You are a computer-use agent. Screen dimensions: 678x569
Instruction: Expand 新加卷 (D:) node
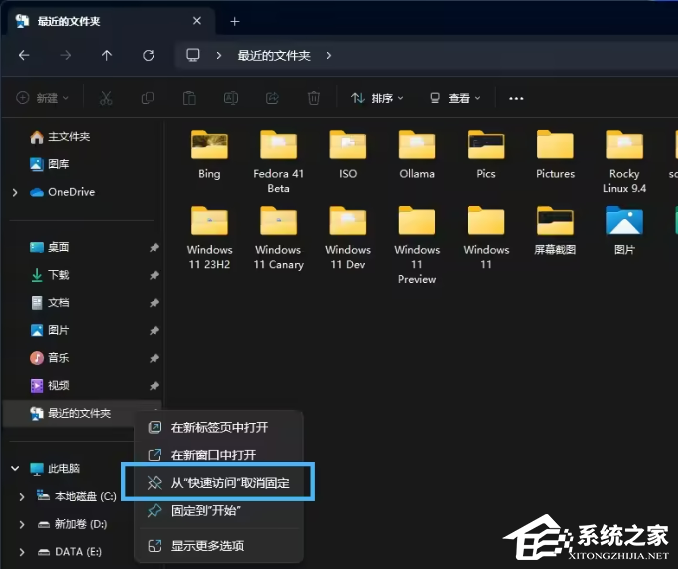tap(22, 524)
